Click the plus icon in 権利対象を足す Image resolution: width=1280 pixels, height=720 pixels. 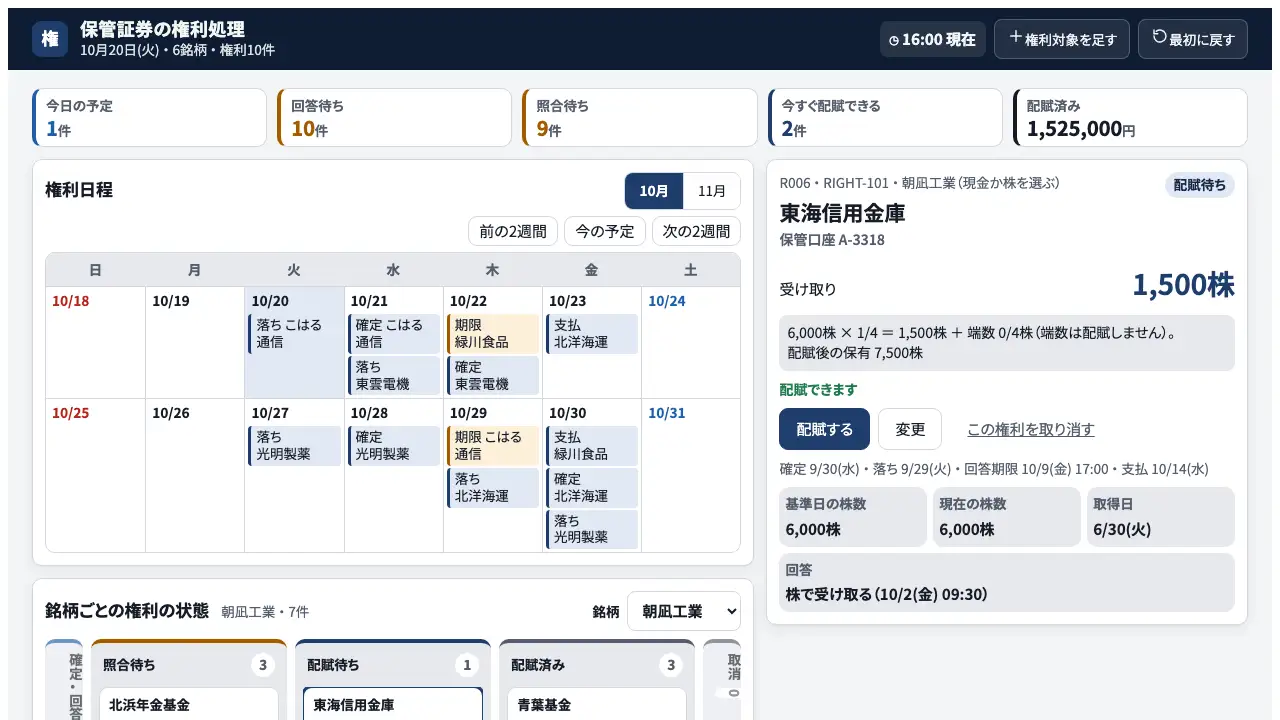coord(1015,38)
